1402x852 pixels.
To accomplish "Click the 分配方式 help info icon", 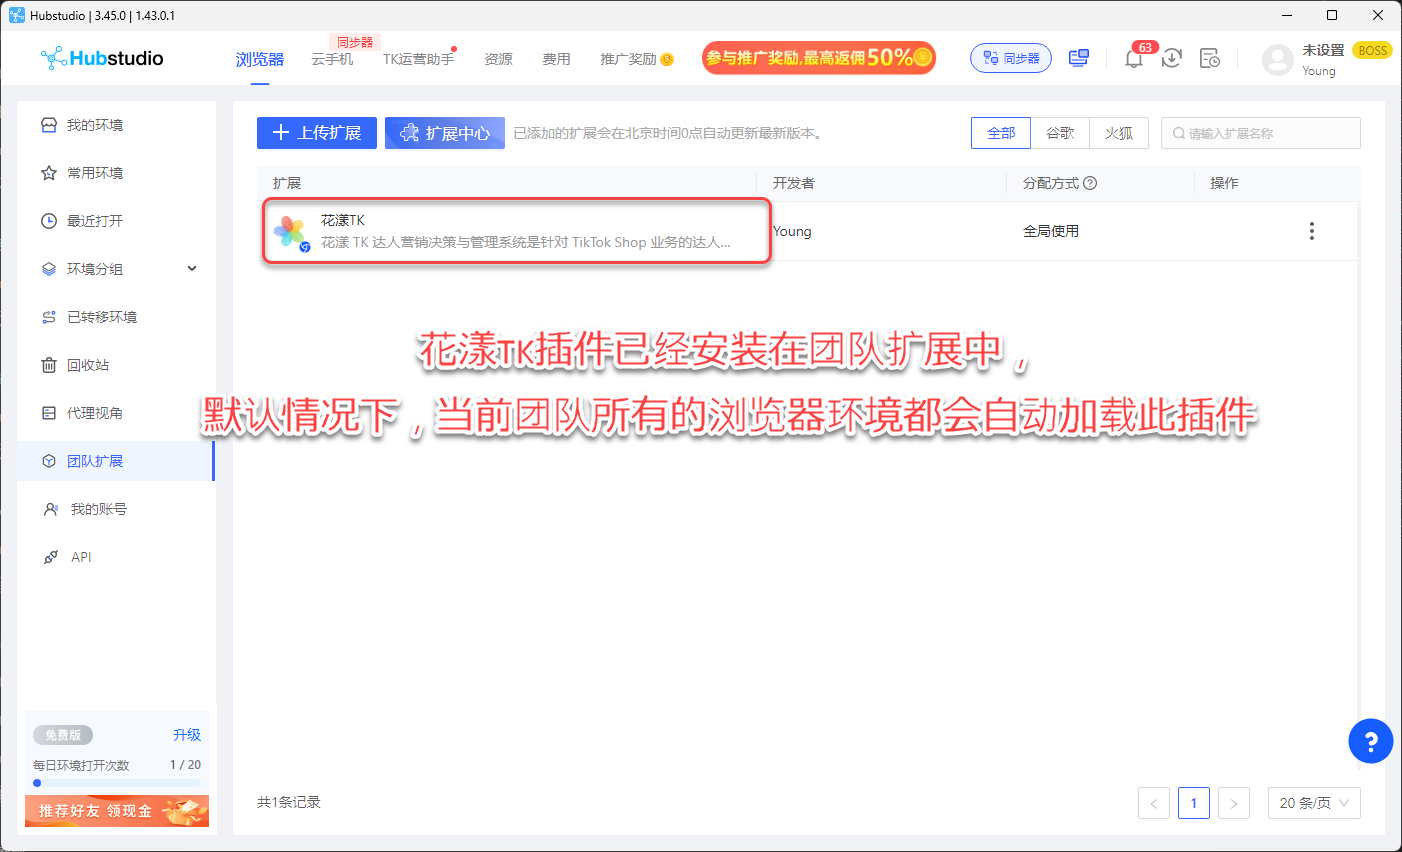I will [x=1090, y=183].
